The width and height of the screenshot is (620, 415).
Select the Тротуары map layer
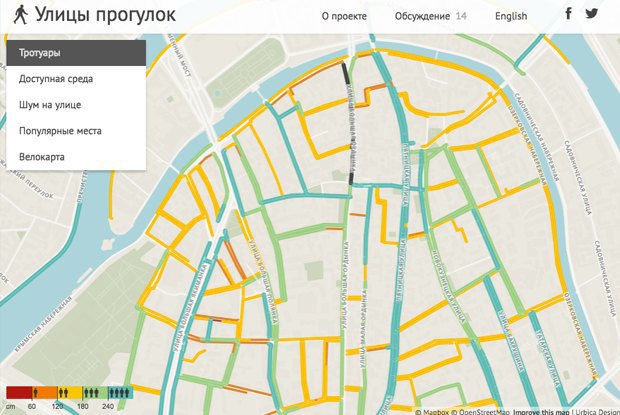(76, 52)
